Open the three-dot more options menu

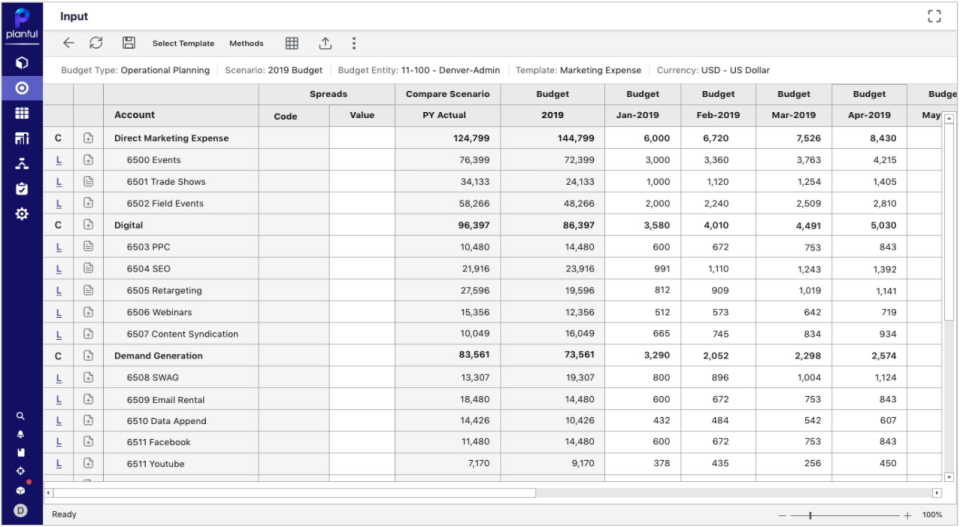click(354, 43)
